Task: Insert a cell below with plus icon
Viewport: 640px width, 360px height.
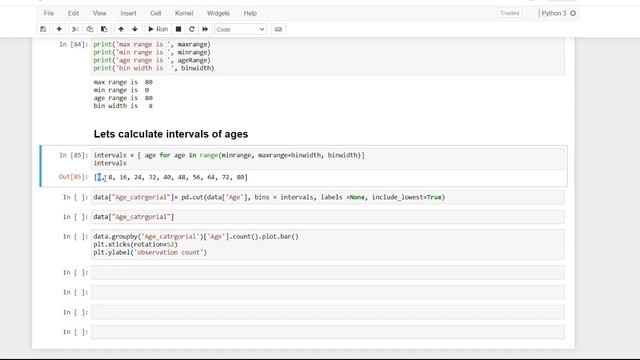Action: (59, 29)
